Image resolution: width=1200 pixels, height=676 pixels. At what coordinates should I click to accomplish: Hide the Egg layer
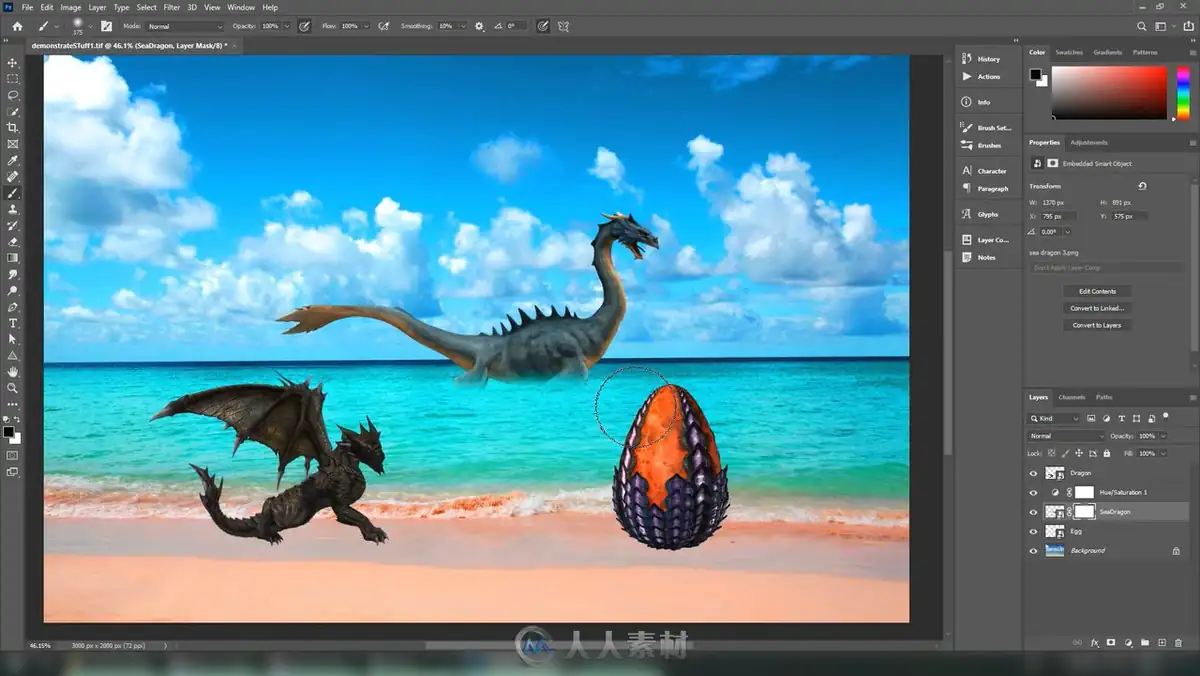[x=1034, y=531]
